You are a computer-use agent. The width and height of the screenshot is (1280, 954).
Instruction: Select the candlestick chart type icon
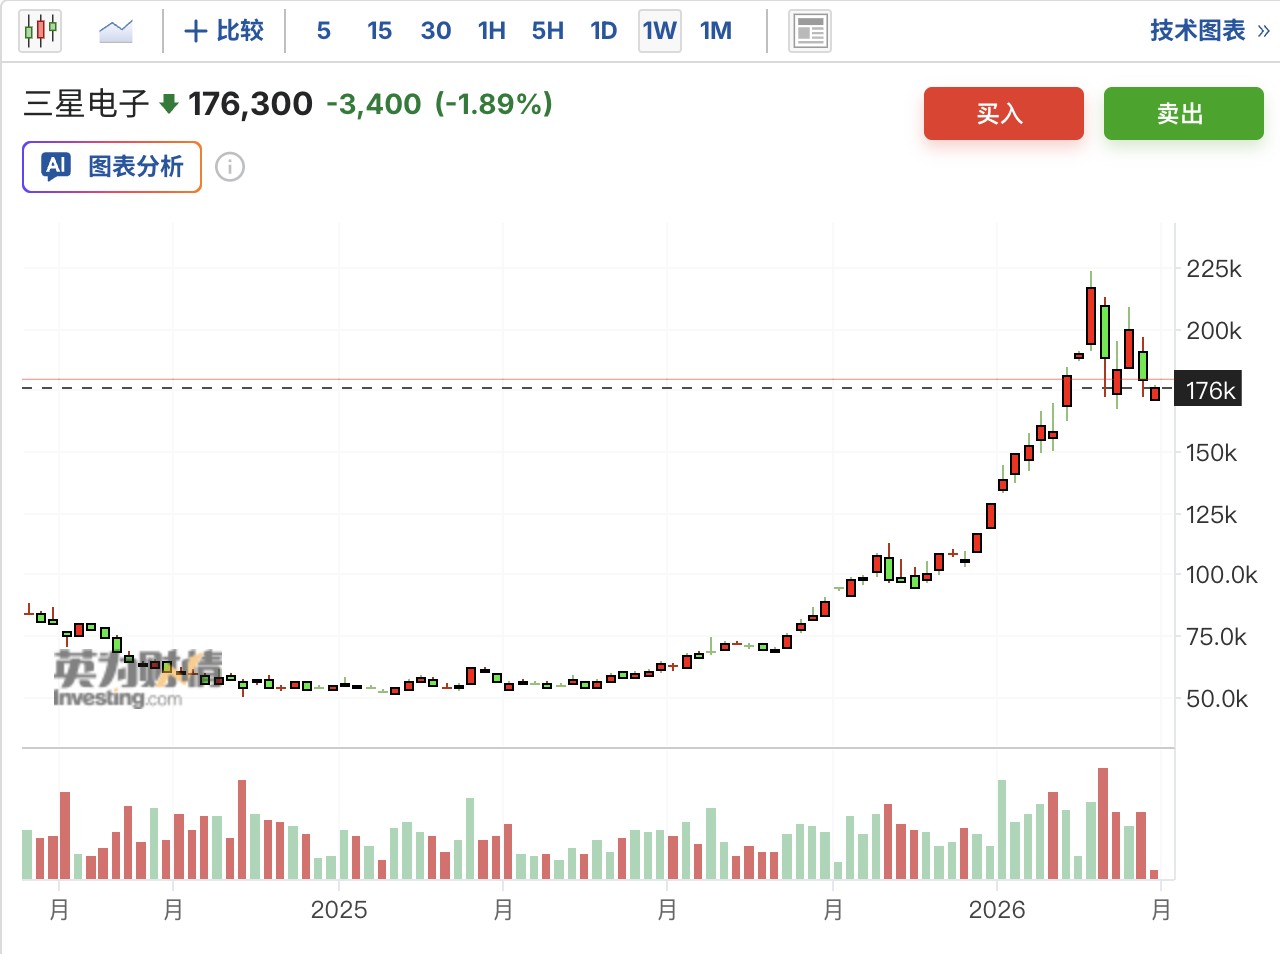(x=40, y=31)
